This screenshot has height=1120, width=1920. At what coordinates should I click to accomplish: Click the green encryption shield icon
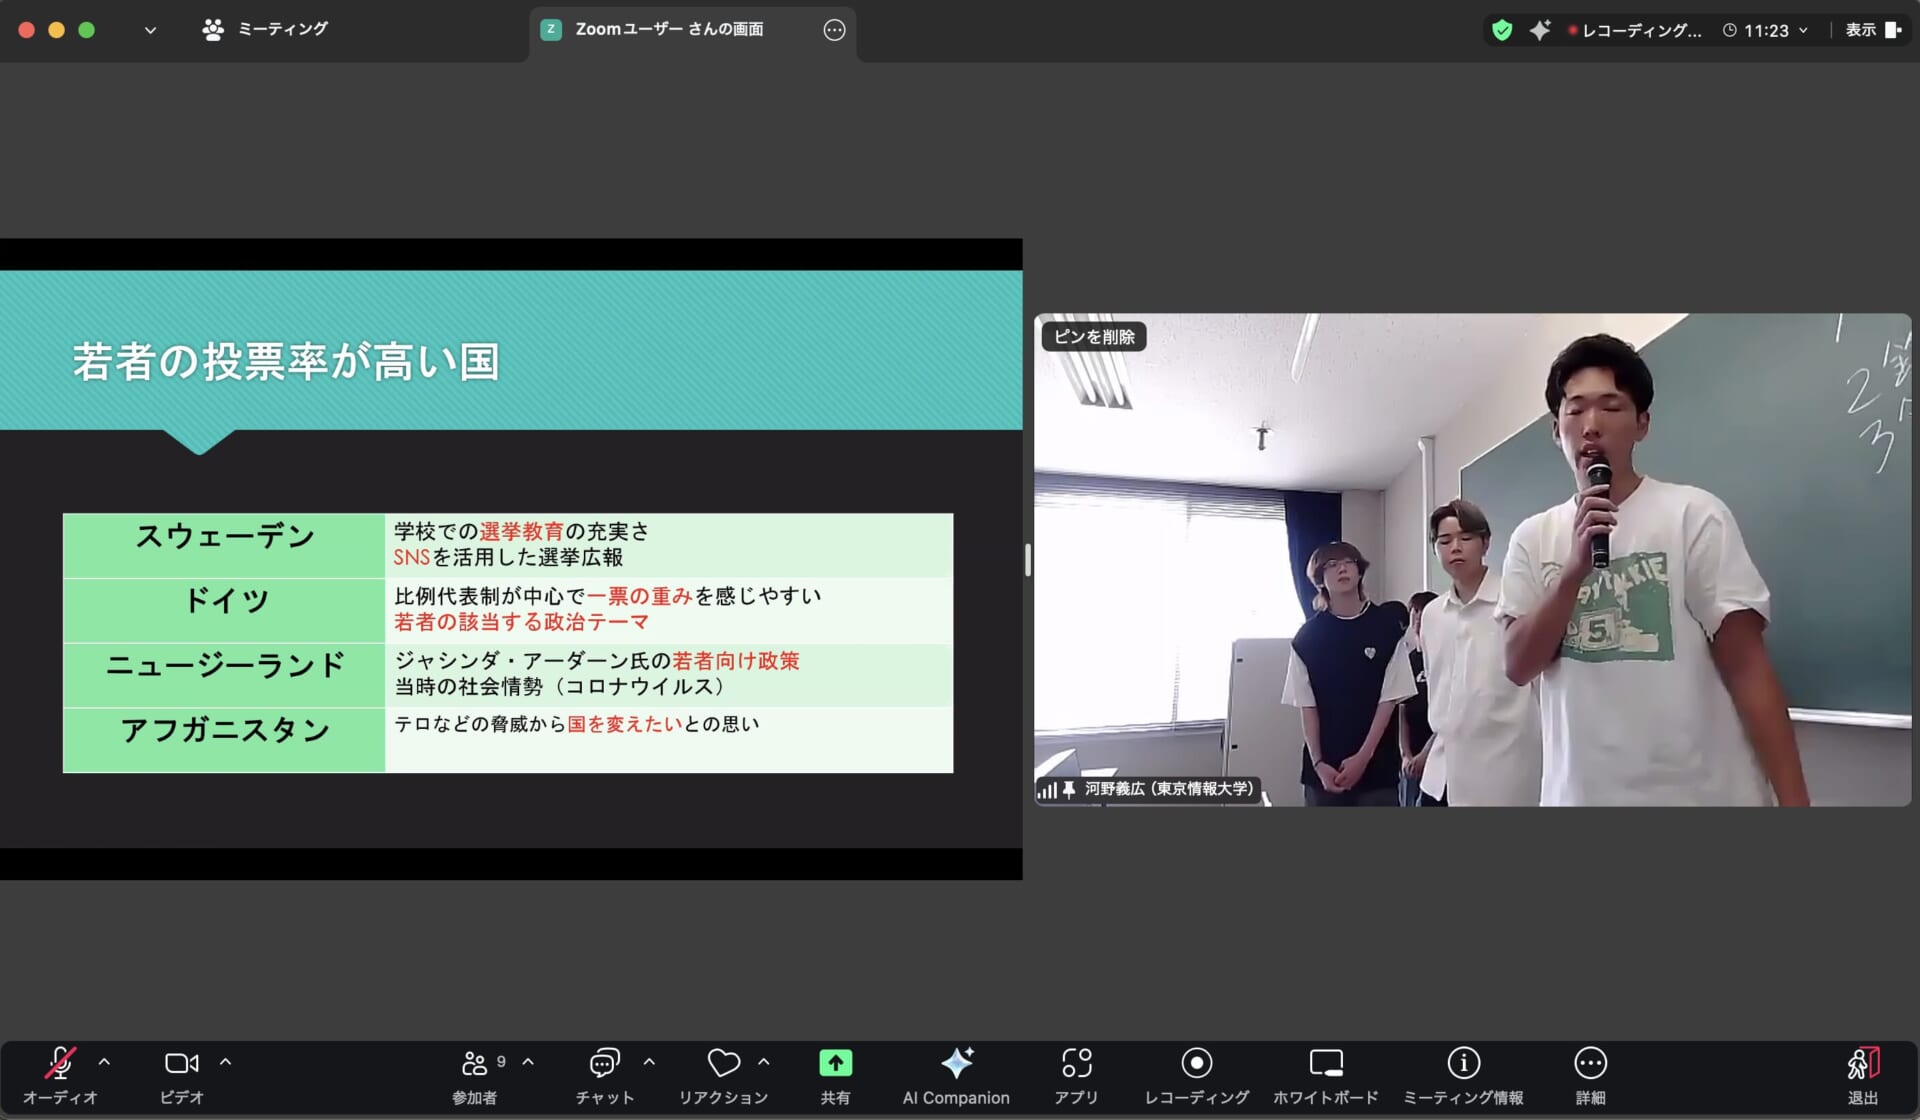[1501, 30]
